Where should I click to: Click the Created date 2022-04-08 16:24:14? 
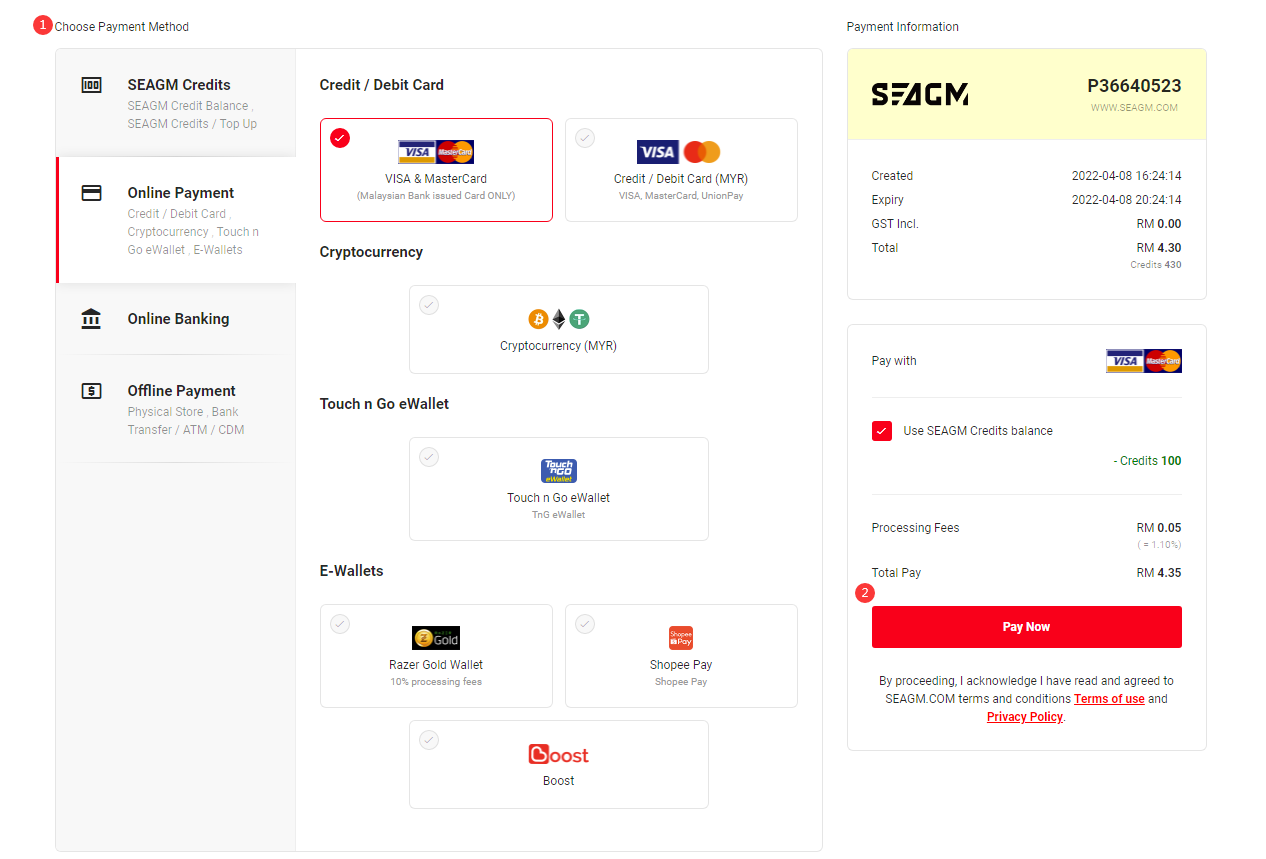pyautogui.click(x=1126, y=176)
